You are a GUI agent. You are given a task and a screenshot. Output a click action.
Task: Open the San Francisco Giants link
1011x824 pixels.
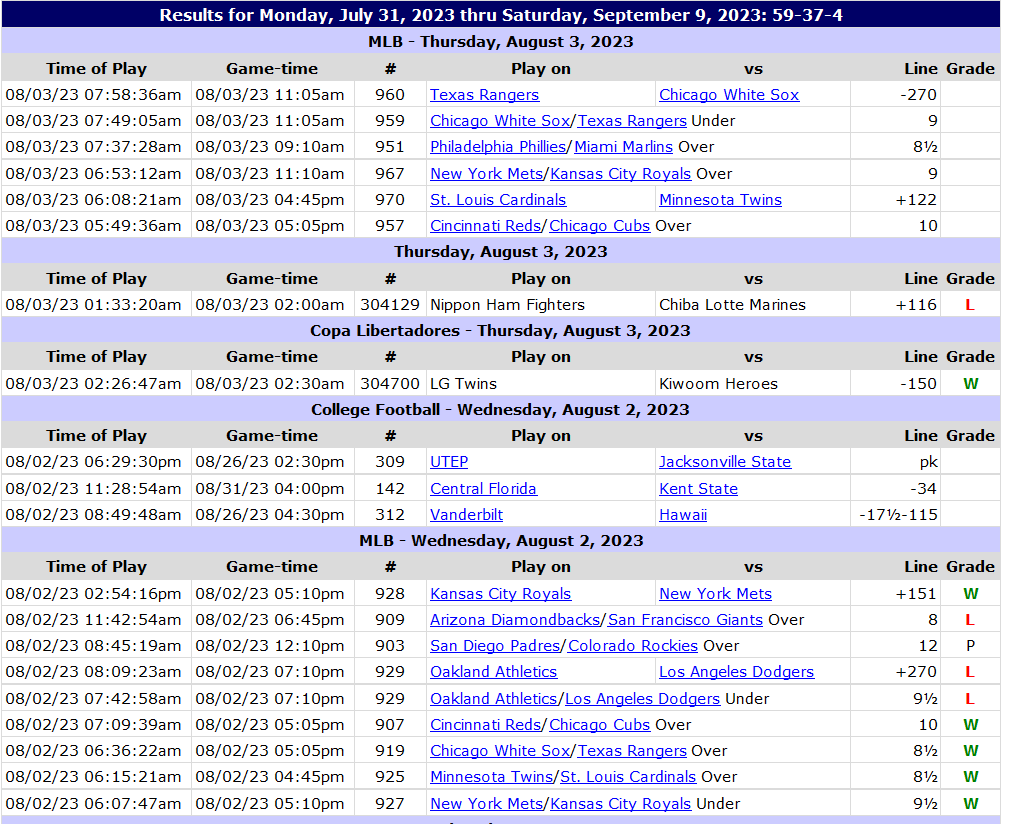pos(685,620)
